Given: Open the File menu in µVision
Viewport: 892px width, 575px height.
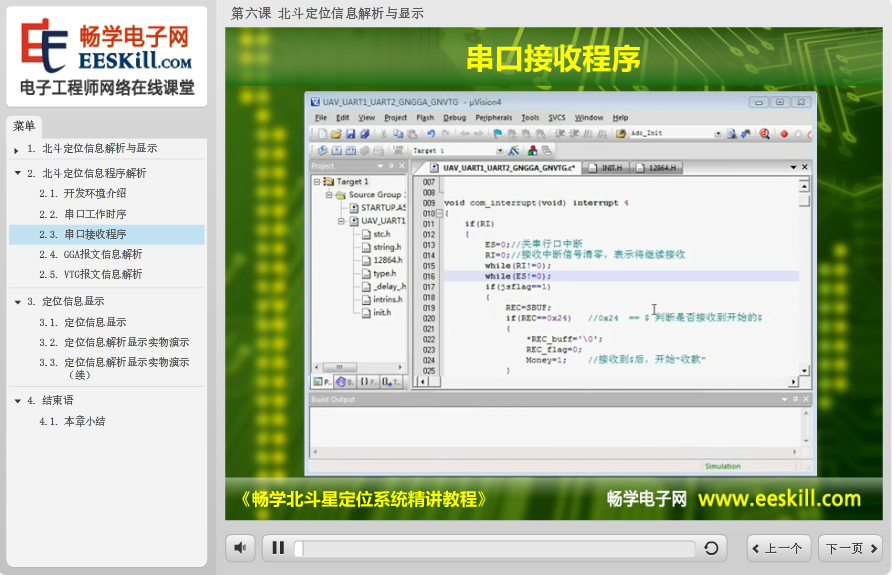Looking at the screenshot, I should [x=321, y=118].
